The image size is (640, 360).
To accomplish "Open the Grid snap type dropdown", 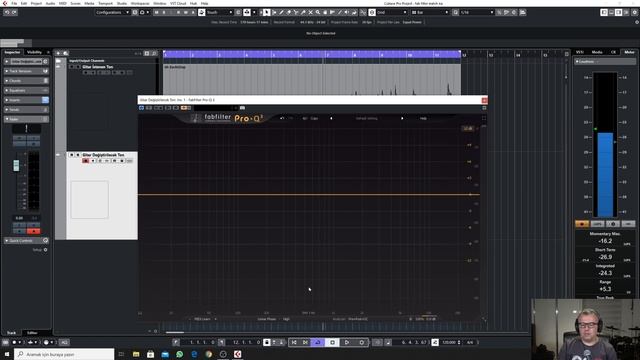I will 392,12.
